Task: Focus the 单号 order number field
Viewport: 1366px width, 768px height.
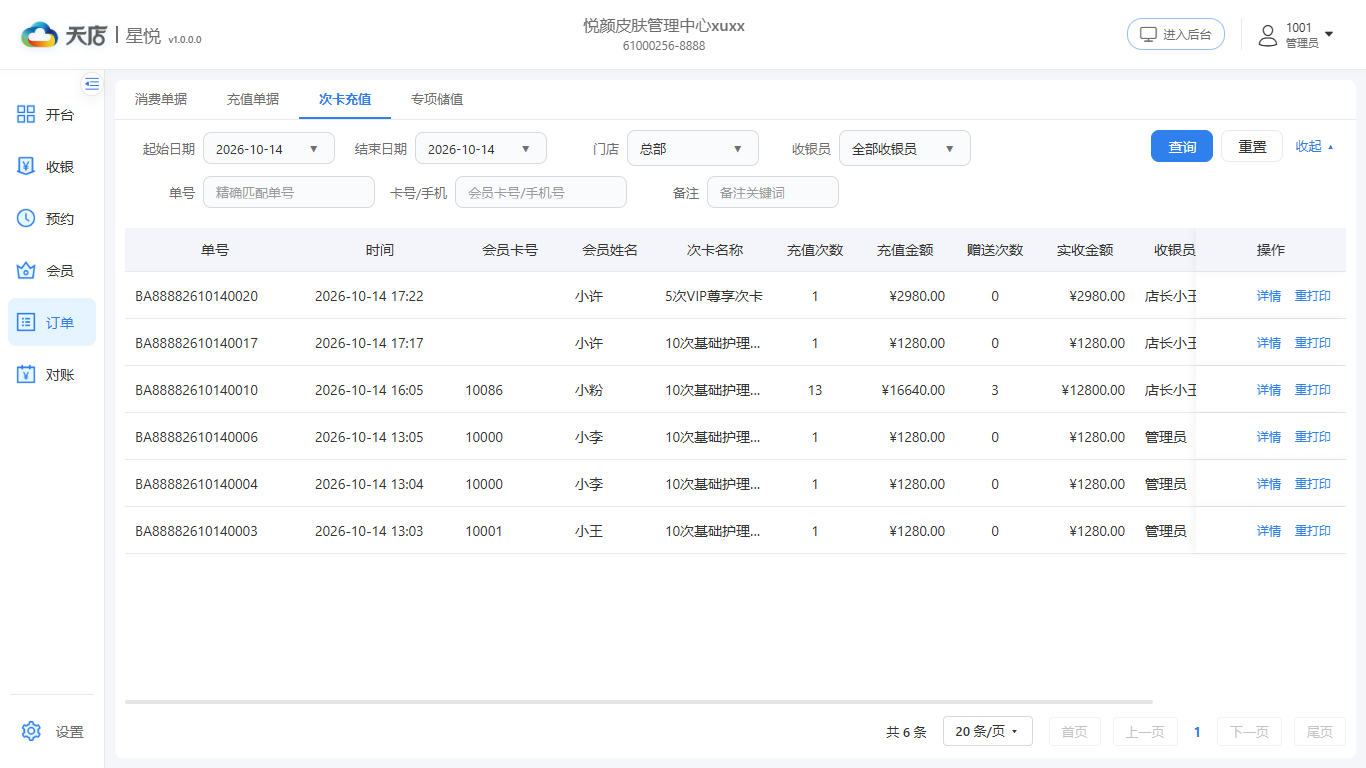Action: 289,192
